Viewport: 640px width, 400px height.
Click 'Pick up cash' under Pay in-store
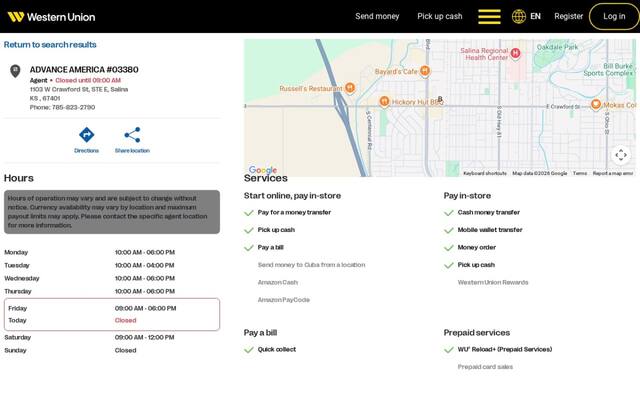tap(476, 265)
